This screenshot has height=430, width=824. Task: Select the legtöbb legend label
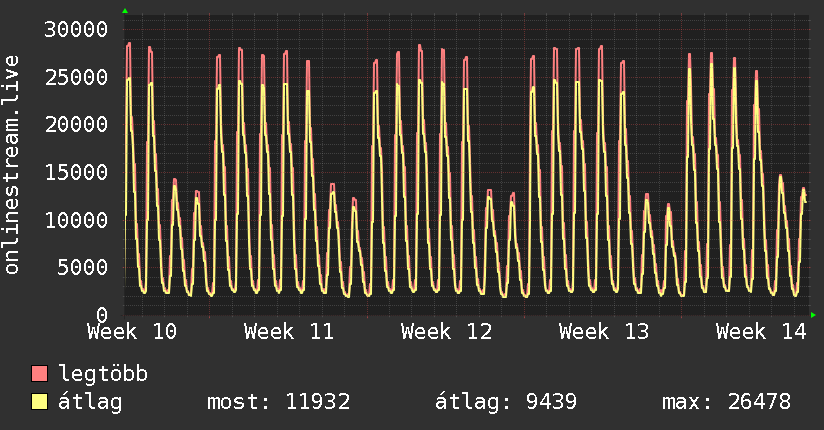pos(103,374)
